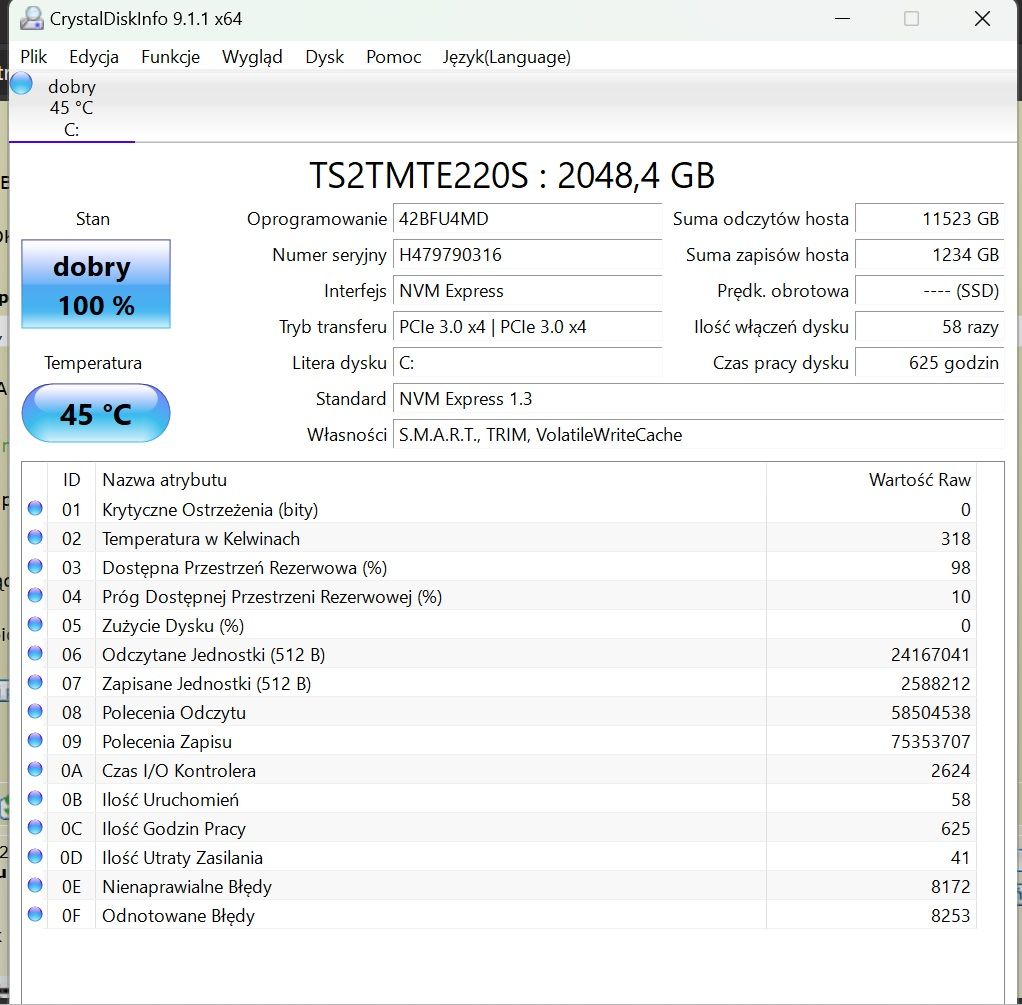Click raw value 41 for Ilość Utraty Zasilania
This screenshot has width=1022, height=1005.
[x=960, y=858]
